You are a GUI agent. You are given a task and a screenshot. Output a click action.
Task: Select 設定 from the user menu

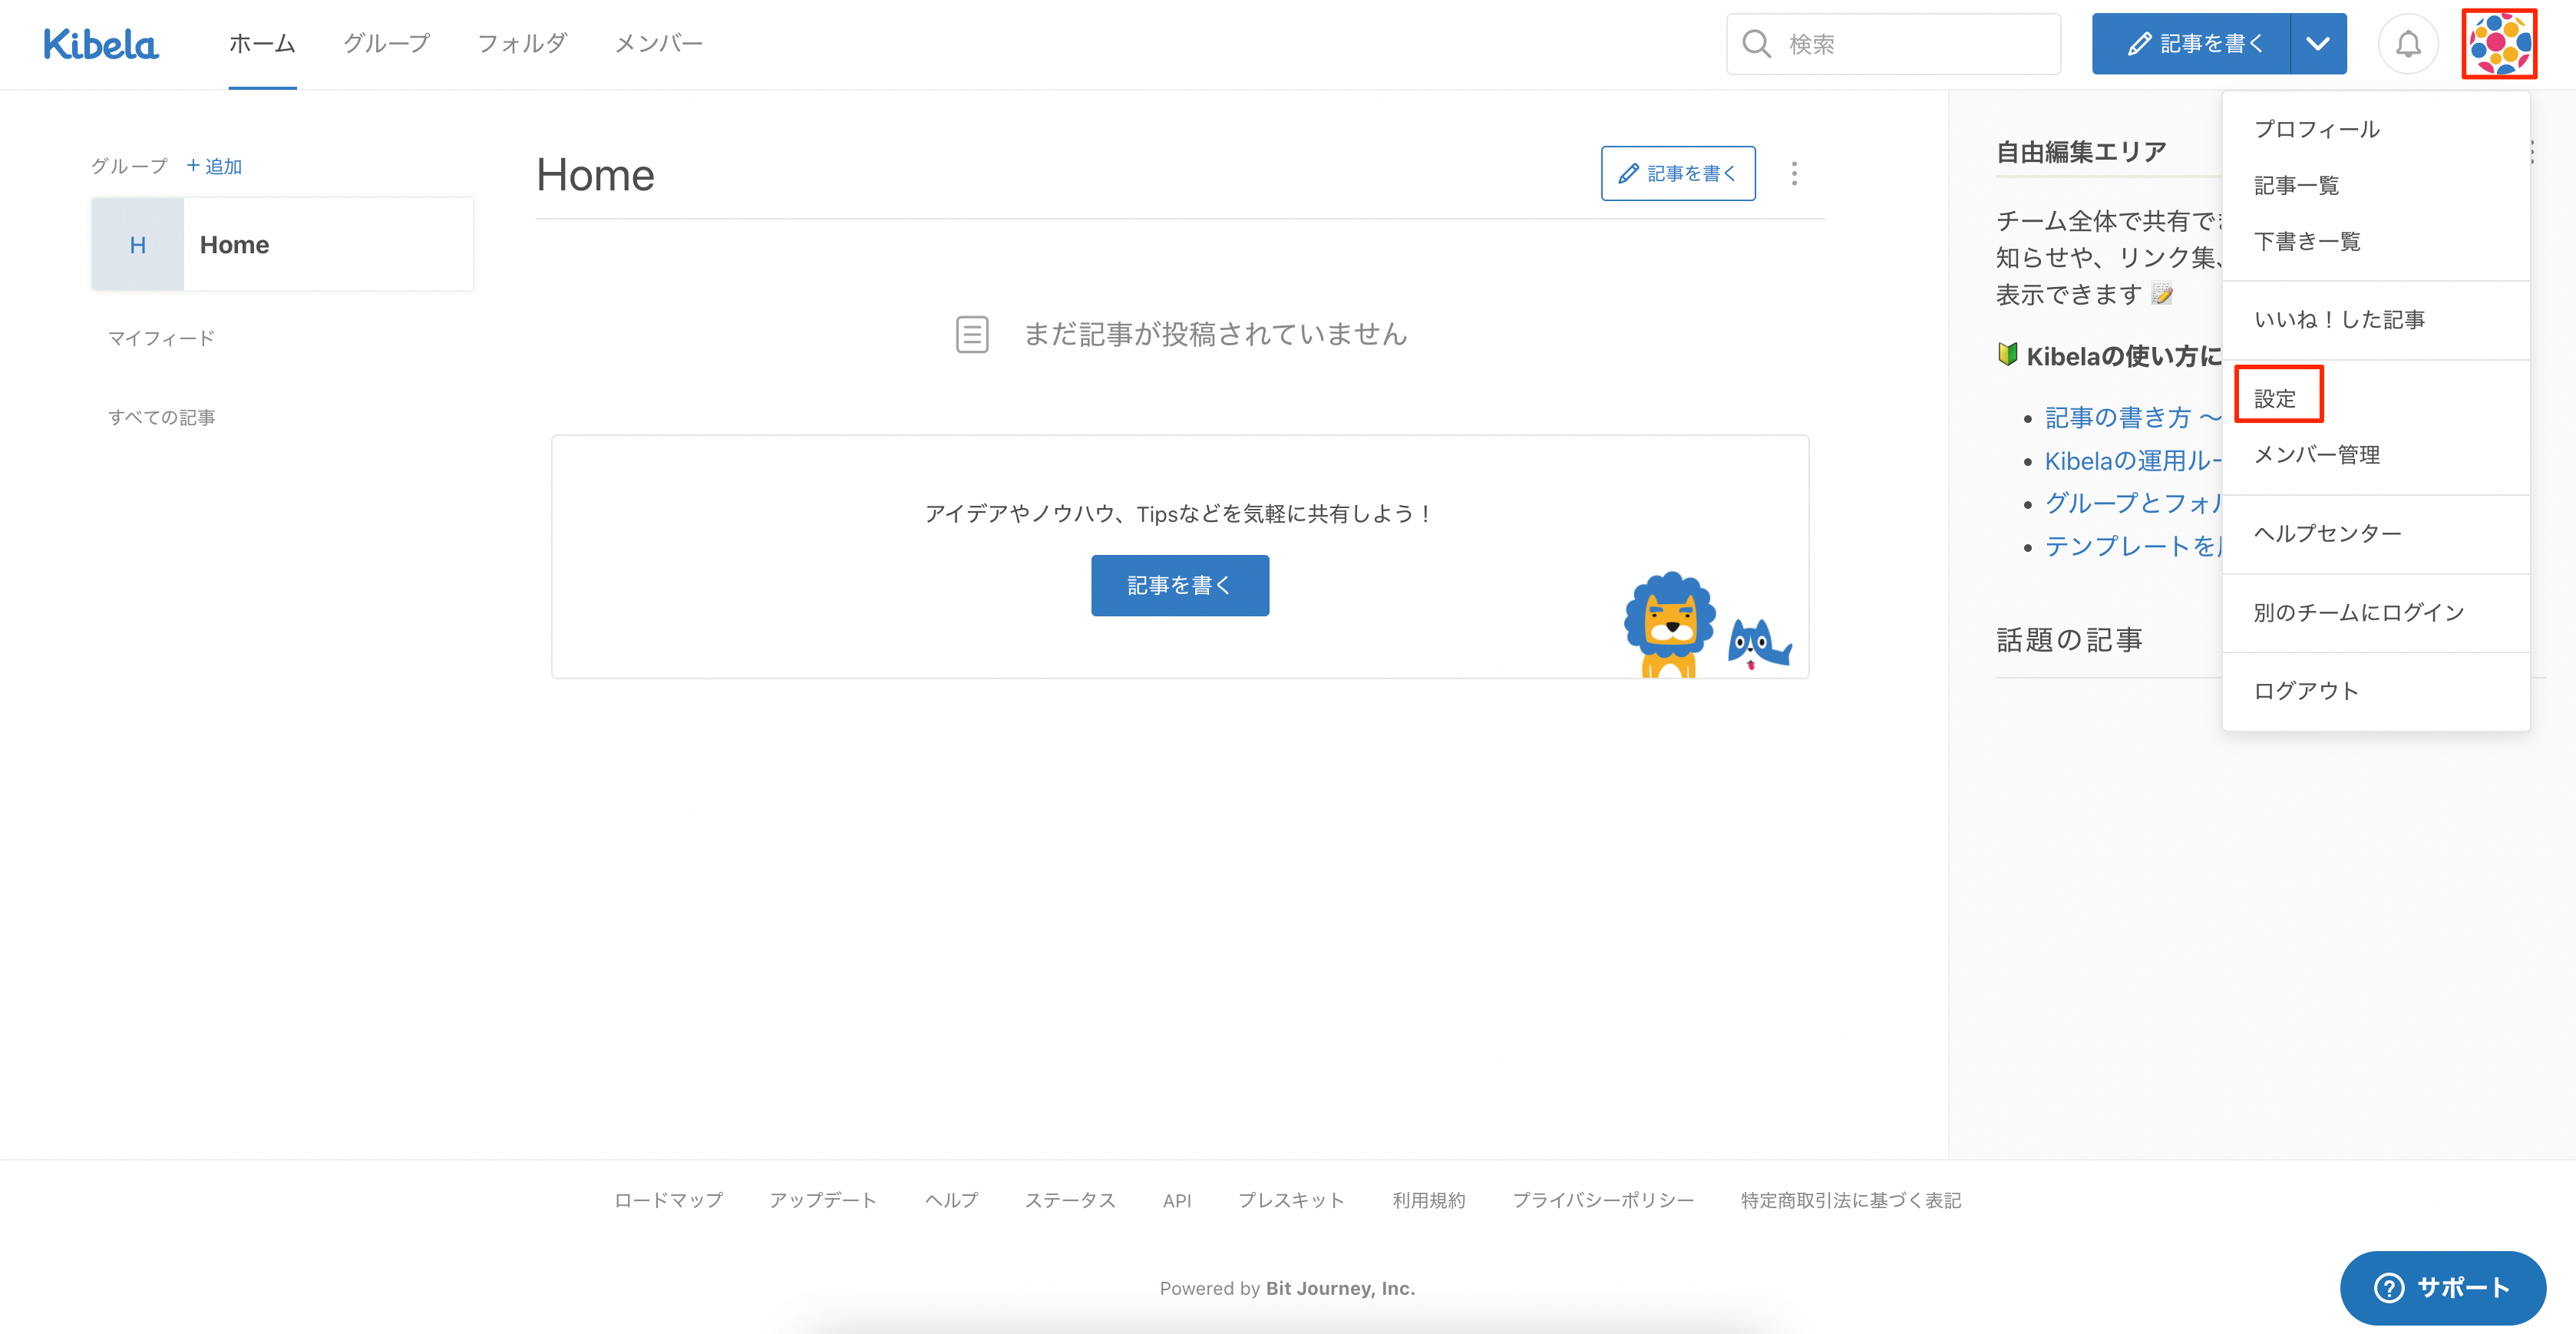pyautogui.click(x=2275, y=398)
